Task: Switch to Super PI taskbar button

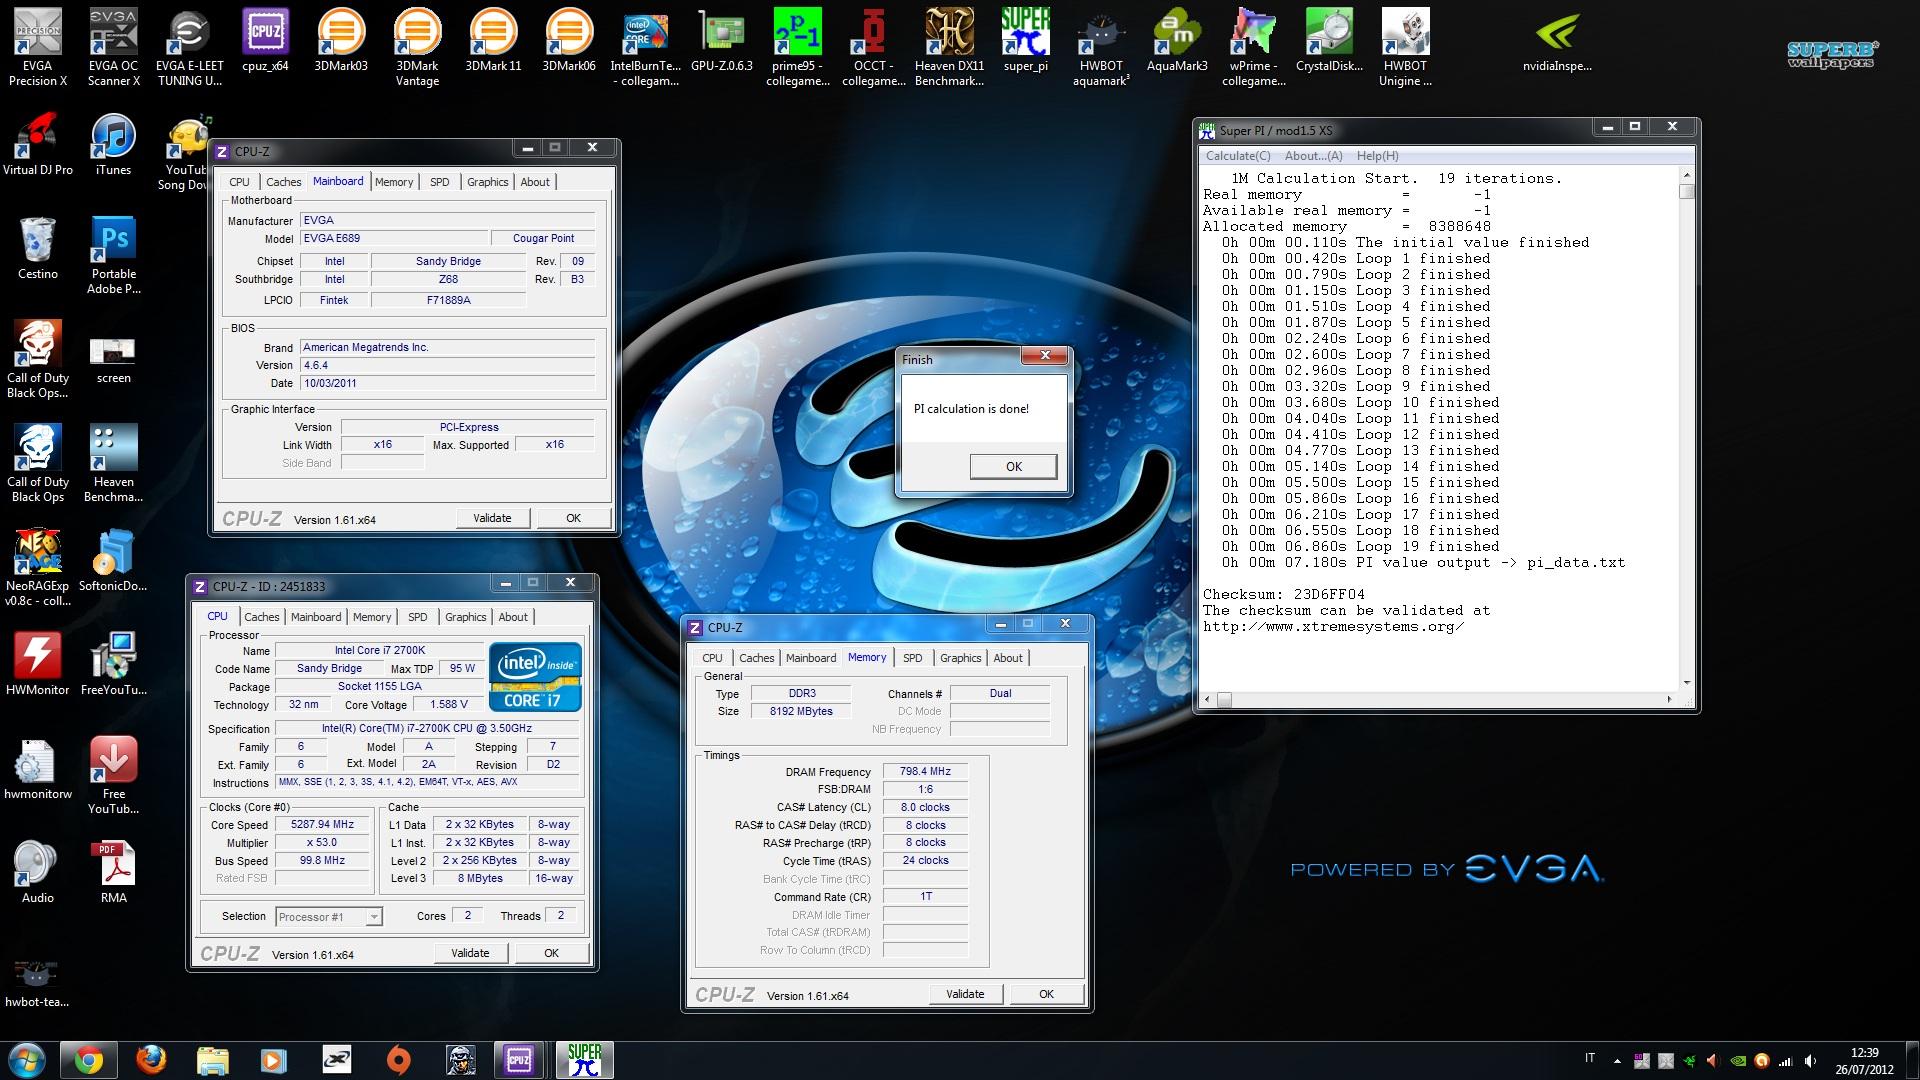Action: 584,1060
